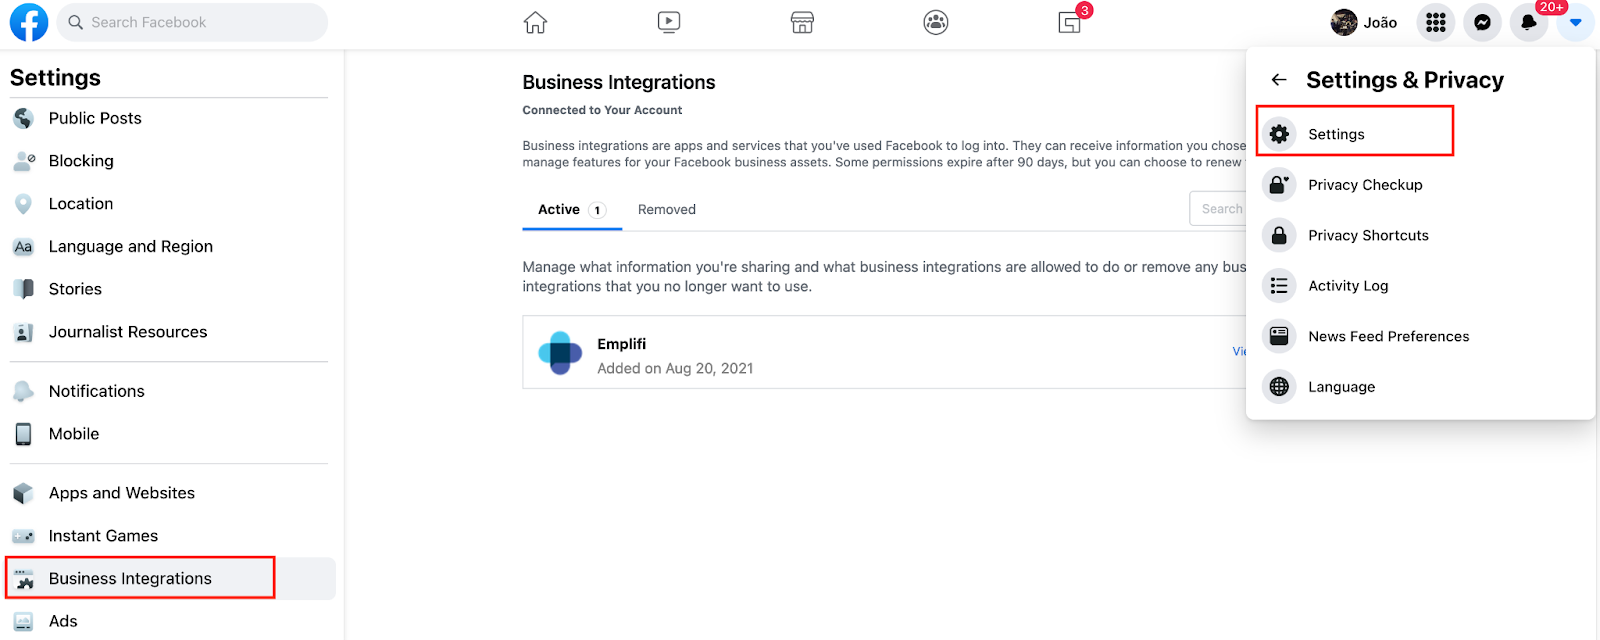Collapse the account dropdown arrow
Viewport: 1600px width, 640px height.
coord(1575,22)
